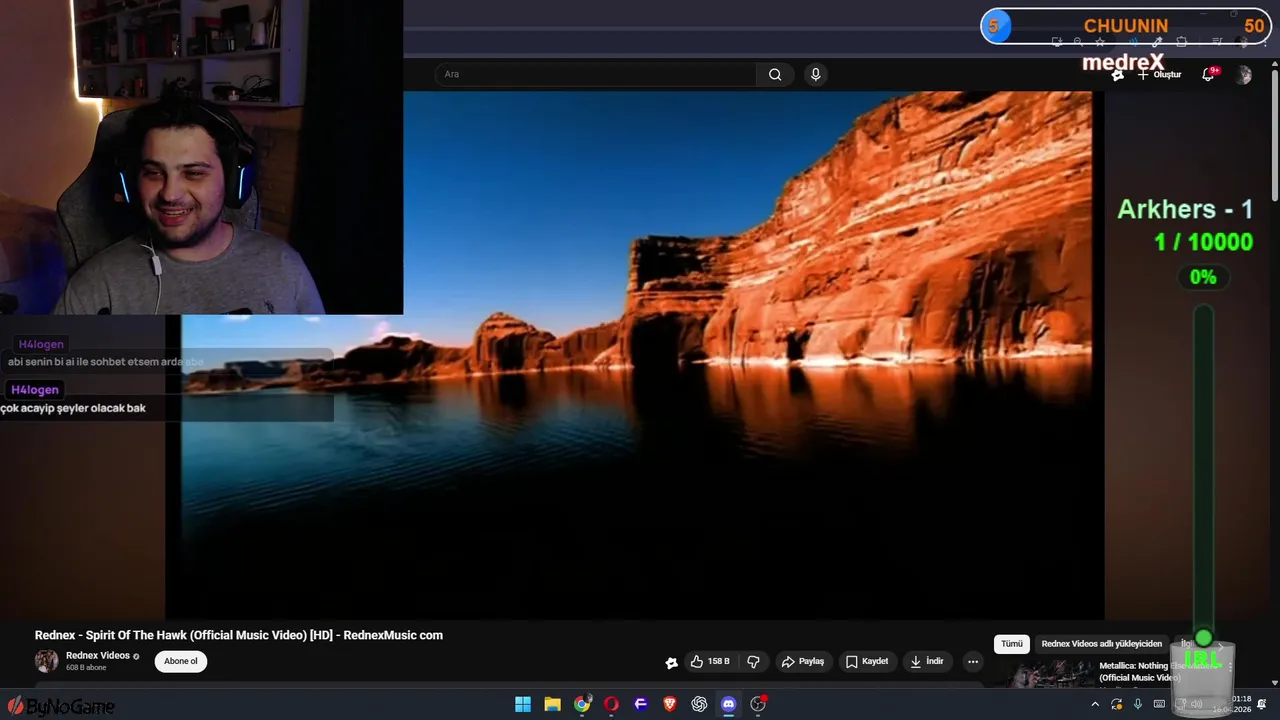Select the Tümü filter chip

1012,644
